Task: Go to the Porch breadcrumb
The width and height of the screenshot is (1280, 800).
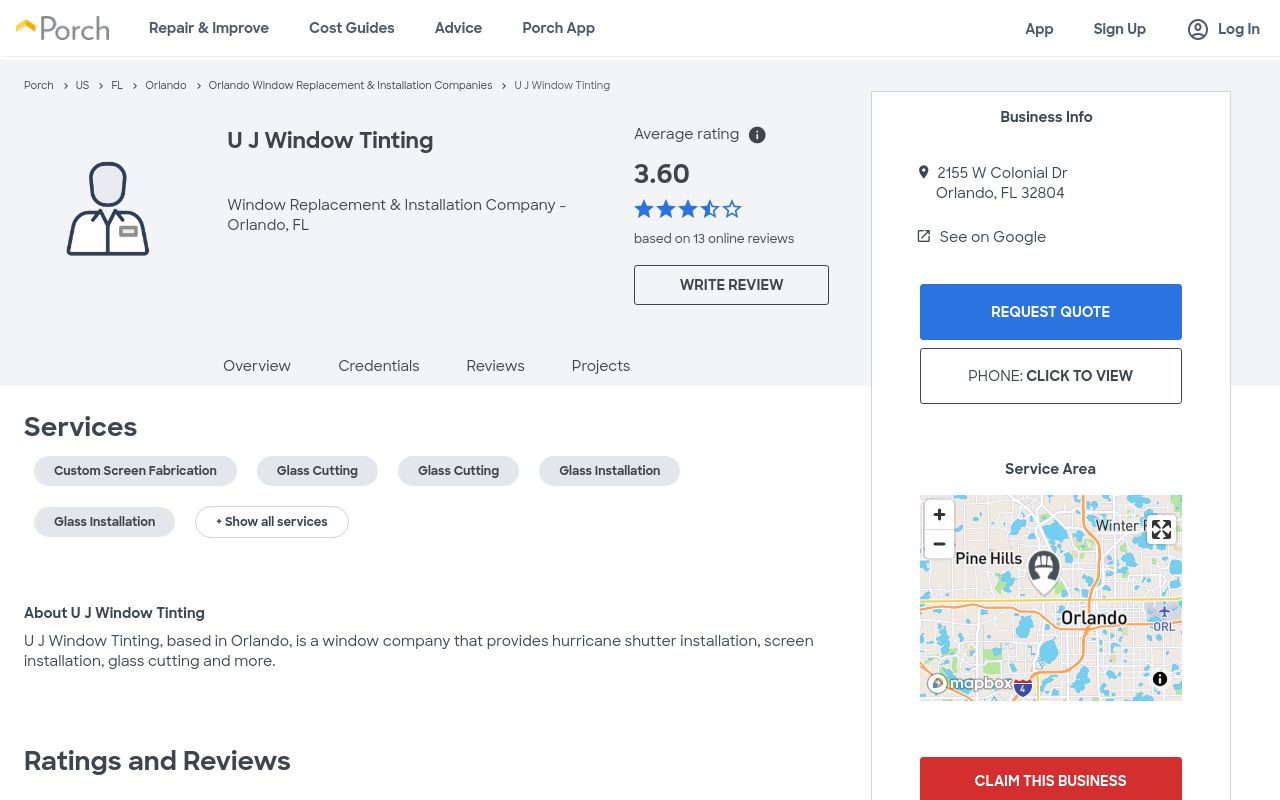Action: tap(39, 85)
